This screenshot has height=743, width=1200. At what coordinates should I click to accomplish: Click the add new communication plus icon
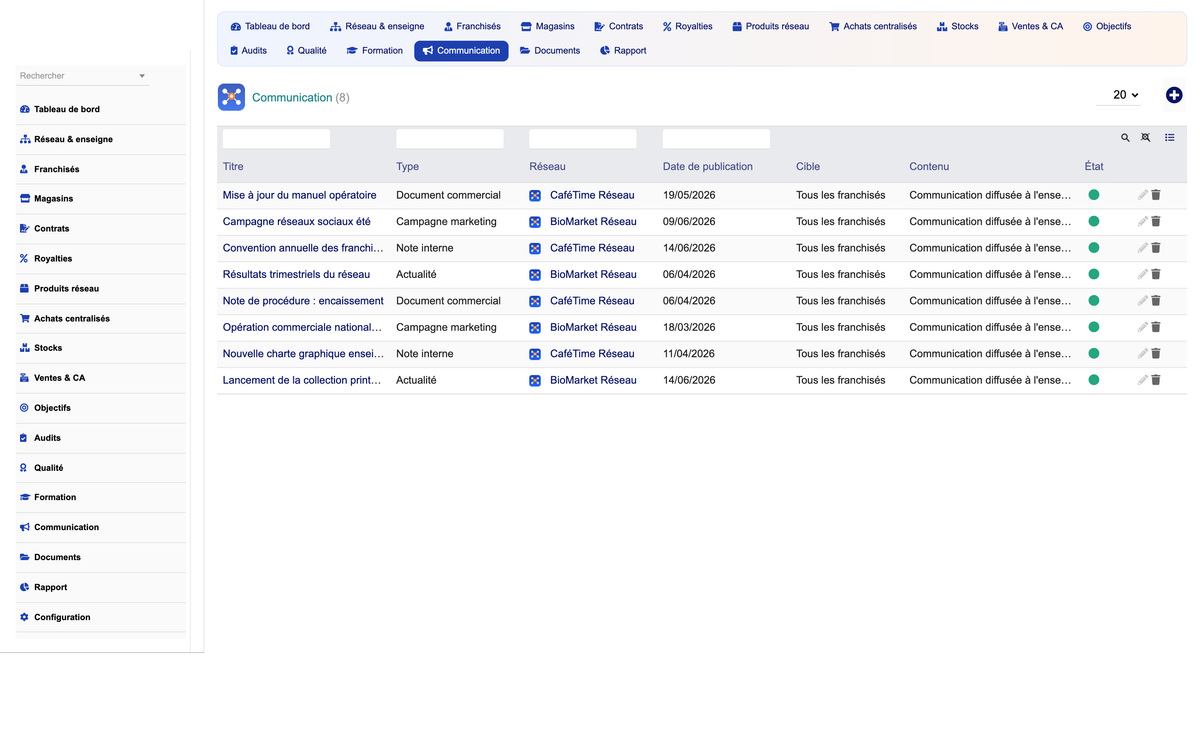point(1174,95)
